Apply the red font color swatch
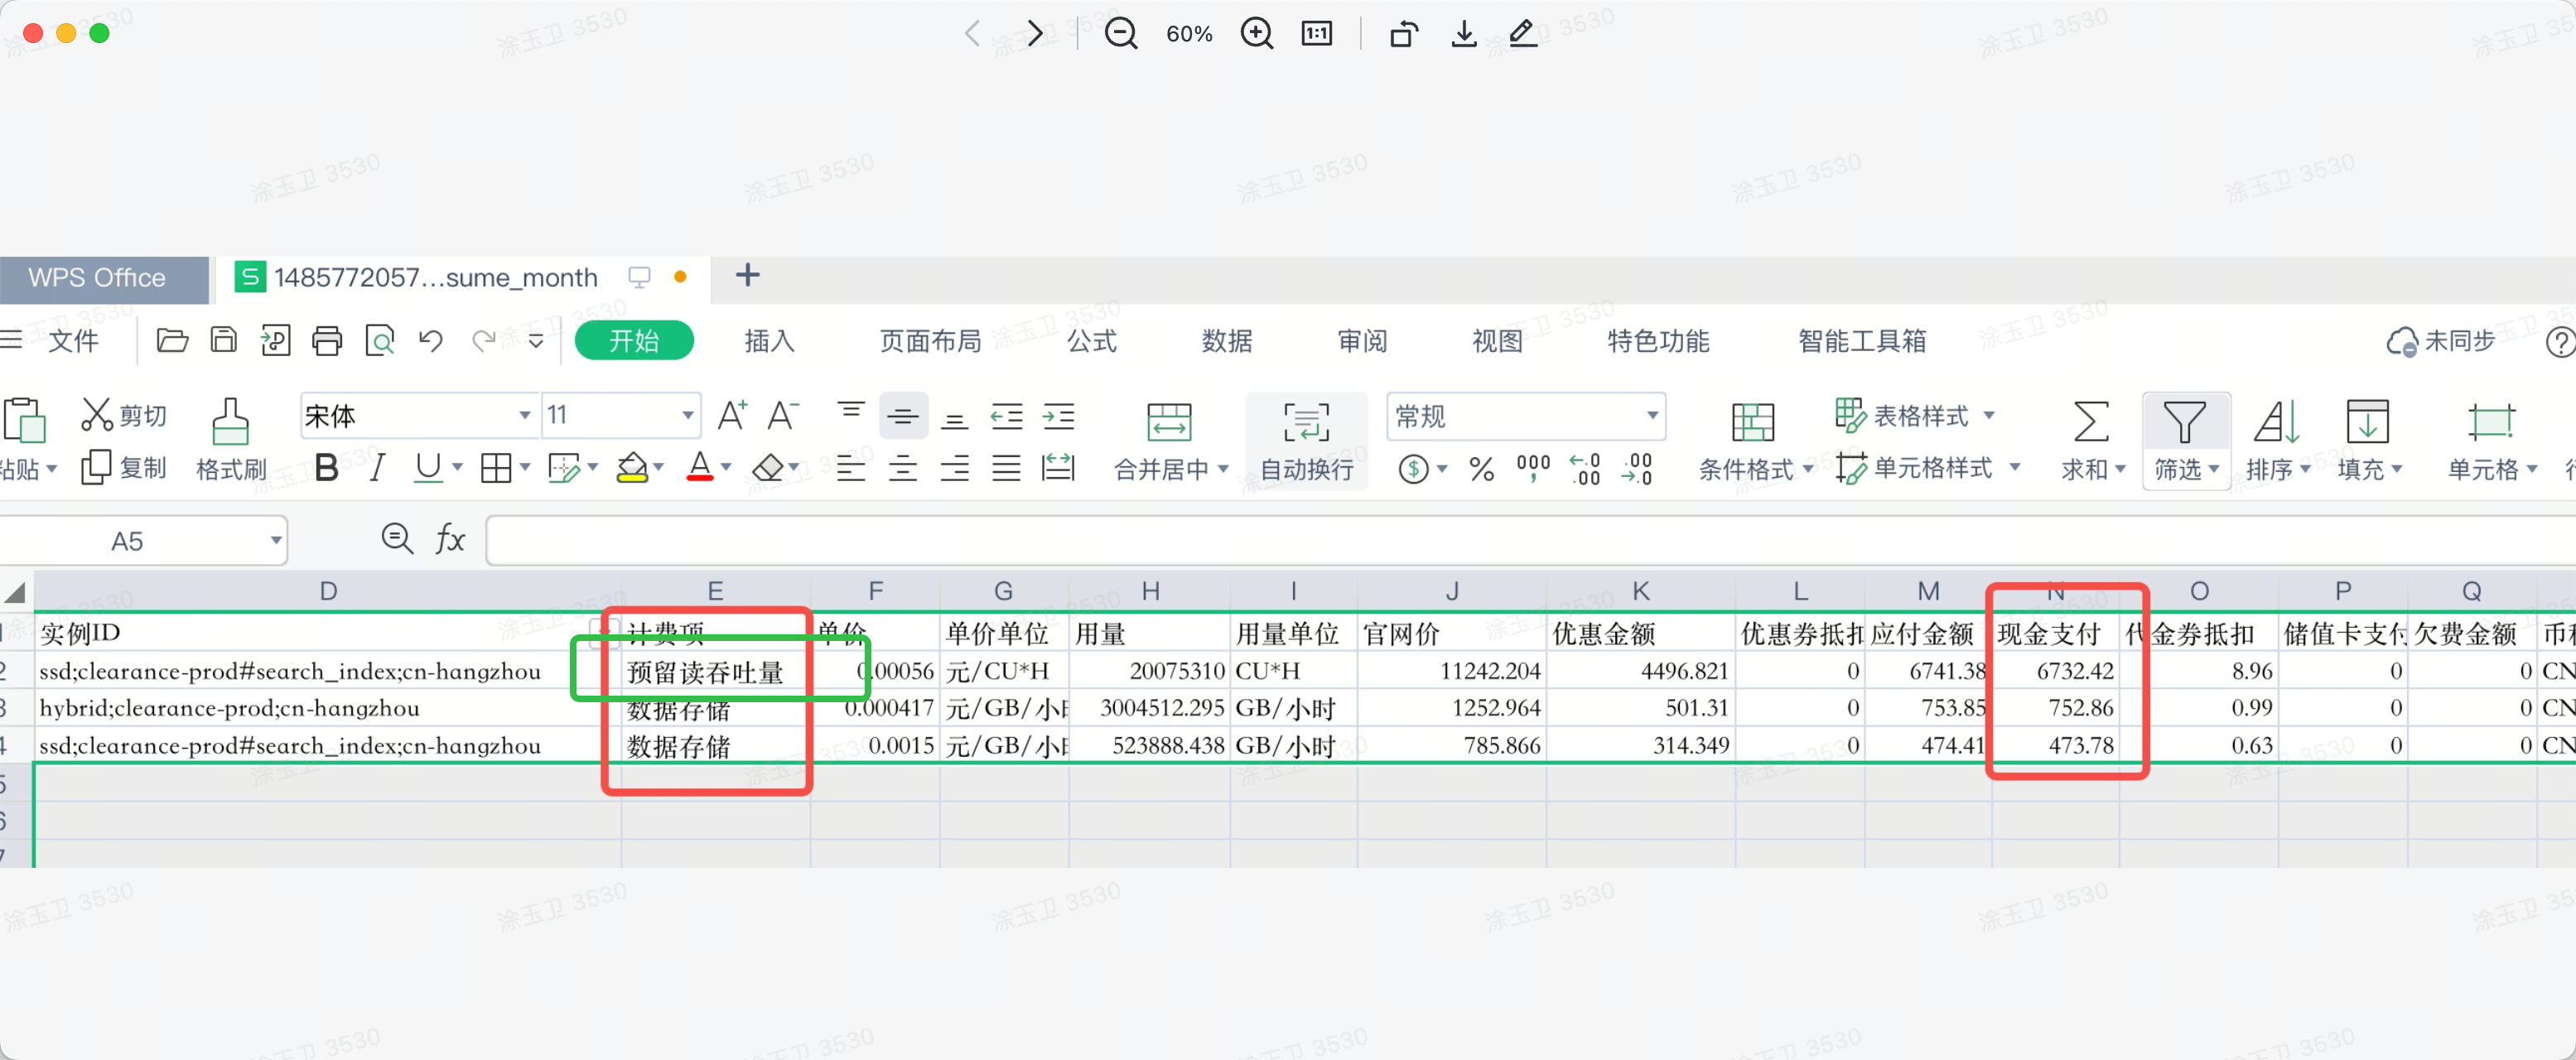The width and height of the screenshot is (2576, 1060). pyautogui.click(x=700, y=468)
